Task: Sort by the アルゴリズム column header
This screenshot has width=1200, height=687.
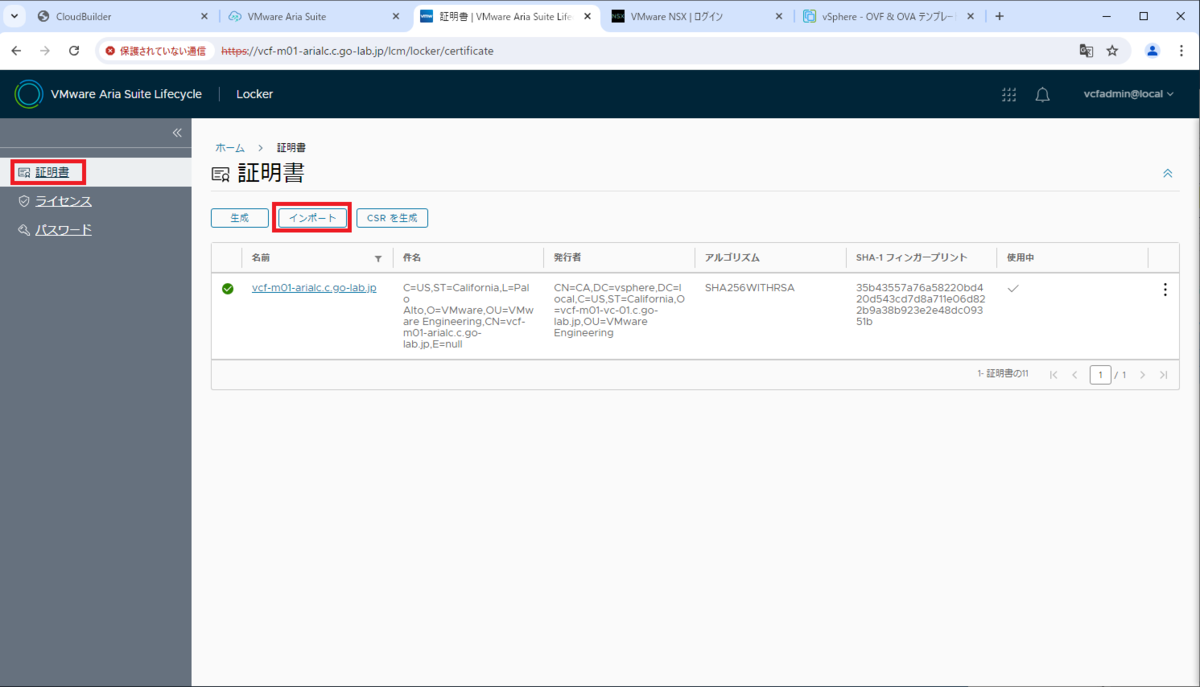Action: coord(732,258)
